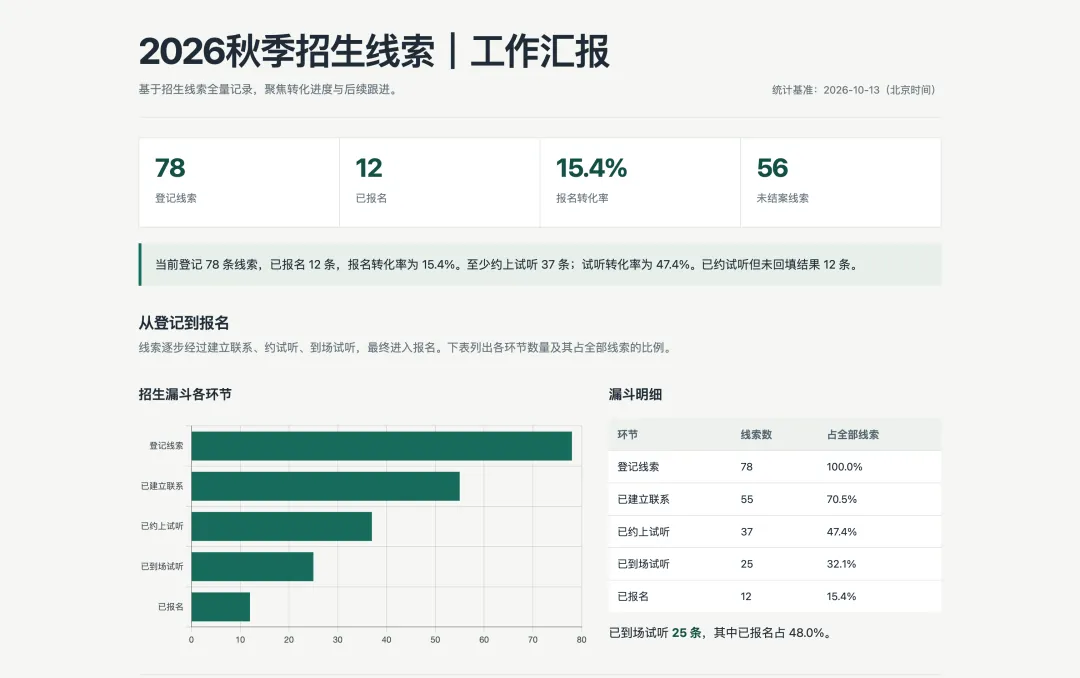The image size is (1080, 678).
Task: Click the 已到场试听 bar in the chart
Action: 252,566
